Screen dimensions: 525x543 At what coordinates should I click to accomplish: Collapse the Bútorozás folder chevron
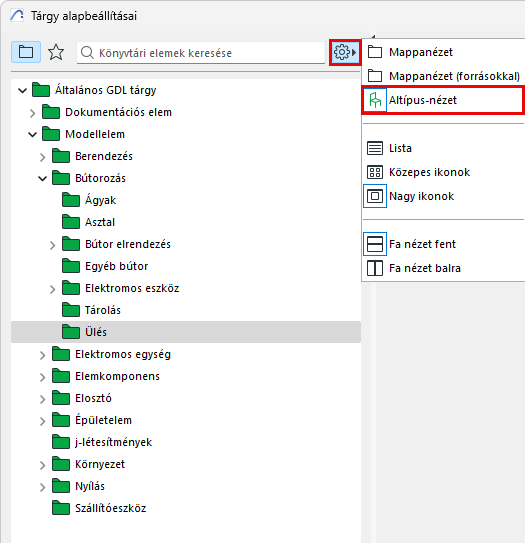point(43,178)
